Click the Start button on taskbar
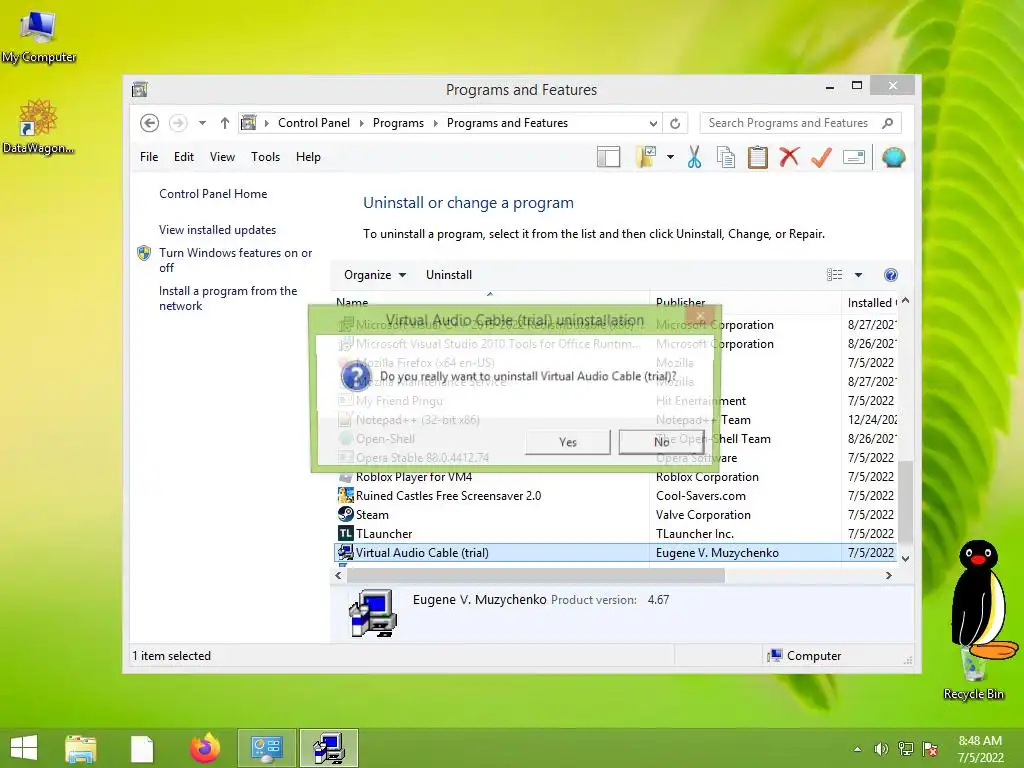The image size is (1024, 768). 24,748
